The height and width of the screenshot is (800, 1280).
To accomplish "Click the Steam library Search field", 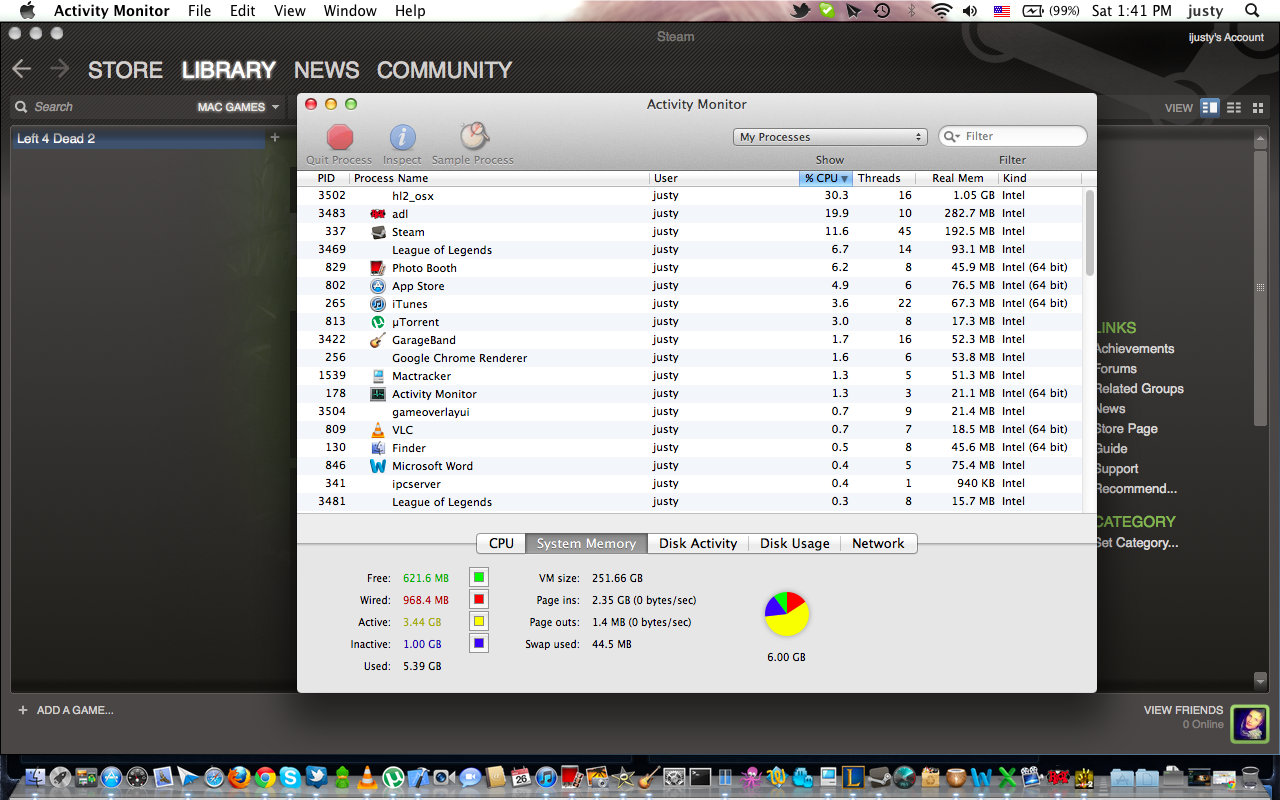I will click(x=100, y=107).
